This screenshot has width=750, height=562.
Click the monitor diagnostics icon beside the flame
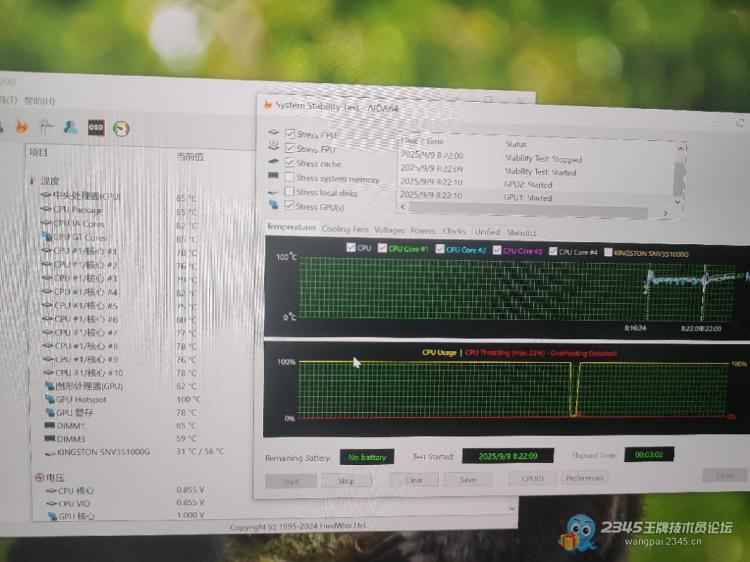[46, 126]
